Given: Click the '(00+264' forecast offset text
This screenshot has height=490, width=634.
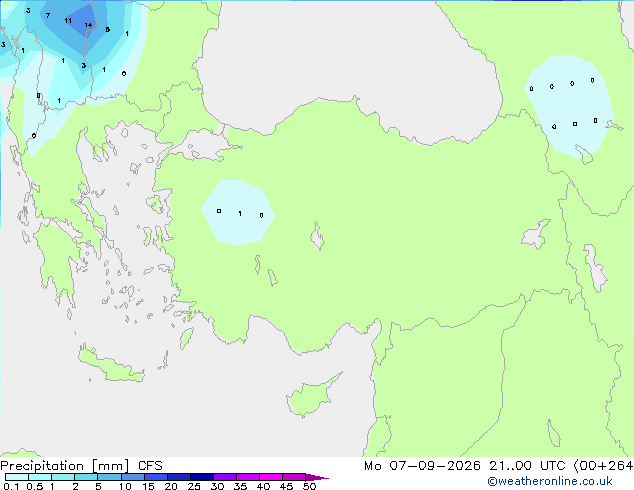Looking at the screenshot, I should [603, 466].
